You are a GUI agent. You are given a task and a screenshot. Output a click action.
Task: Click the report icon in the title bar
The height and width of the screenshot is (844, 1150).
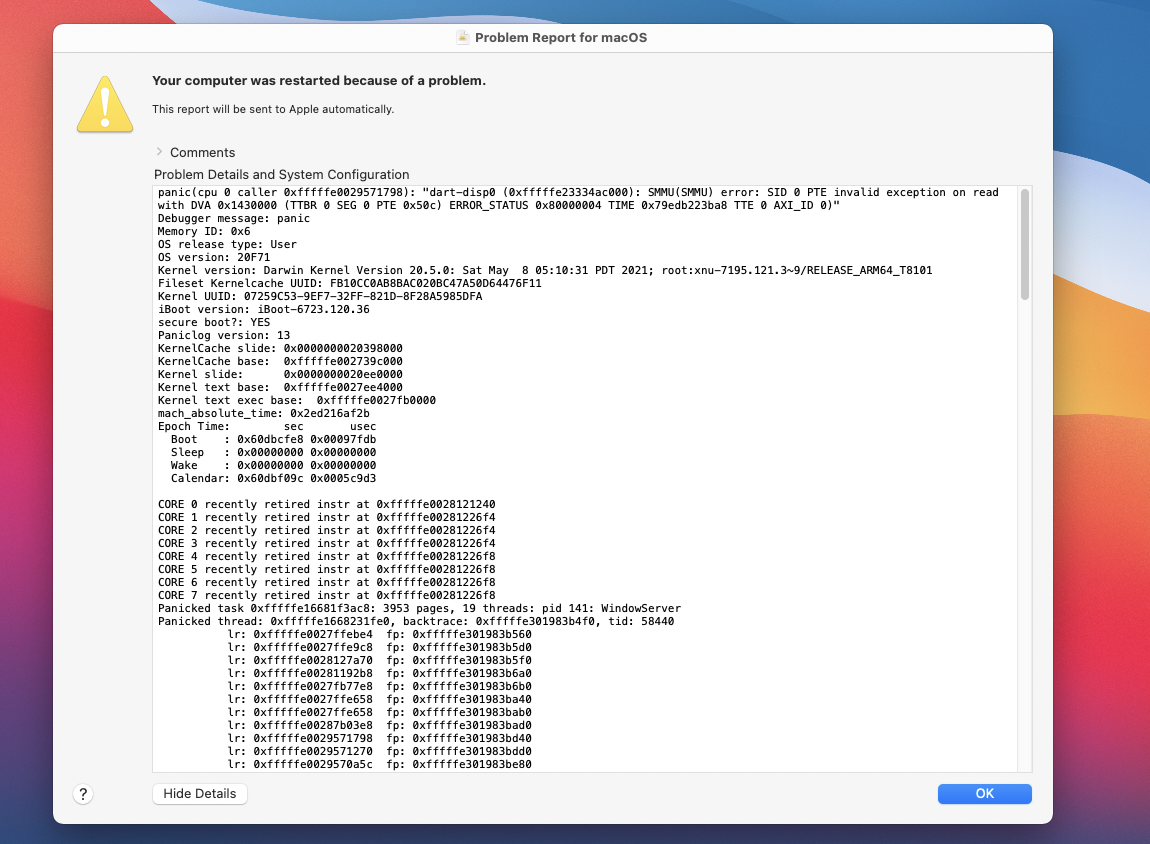click(x=462, y=37)
